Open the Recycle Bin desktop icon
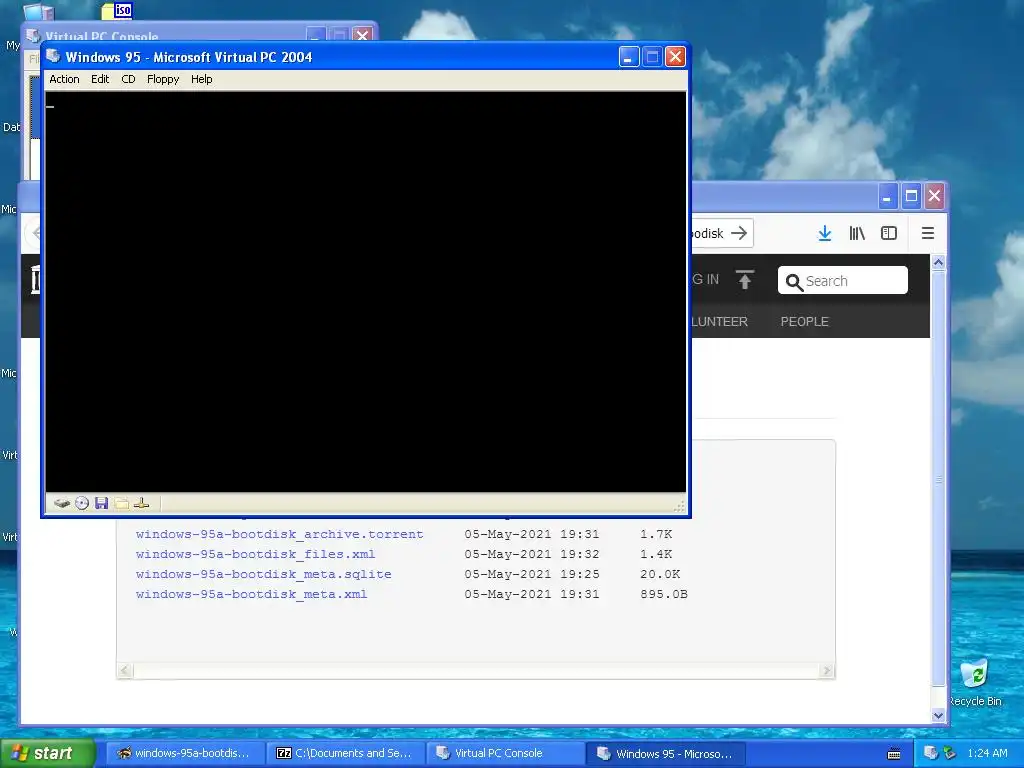This screenshot has height=768, width=1024. tap(974, 682)
